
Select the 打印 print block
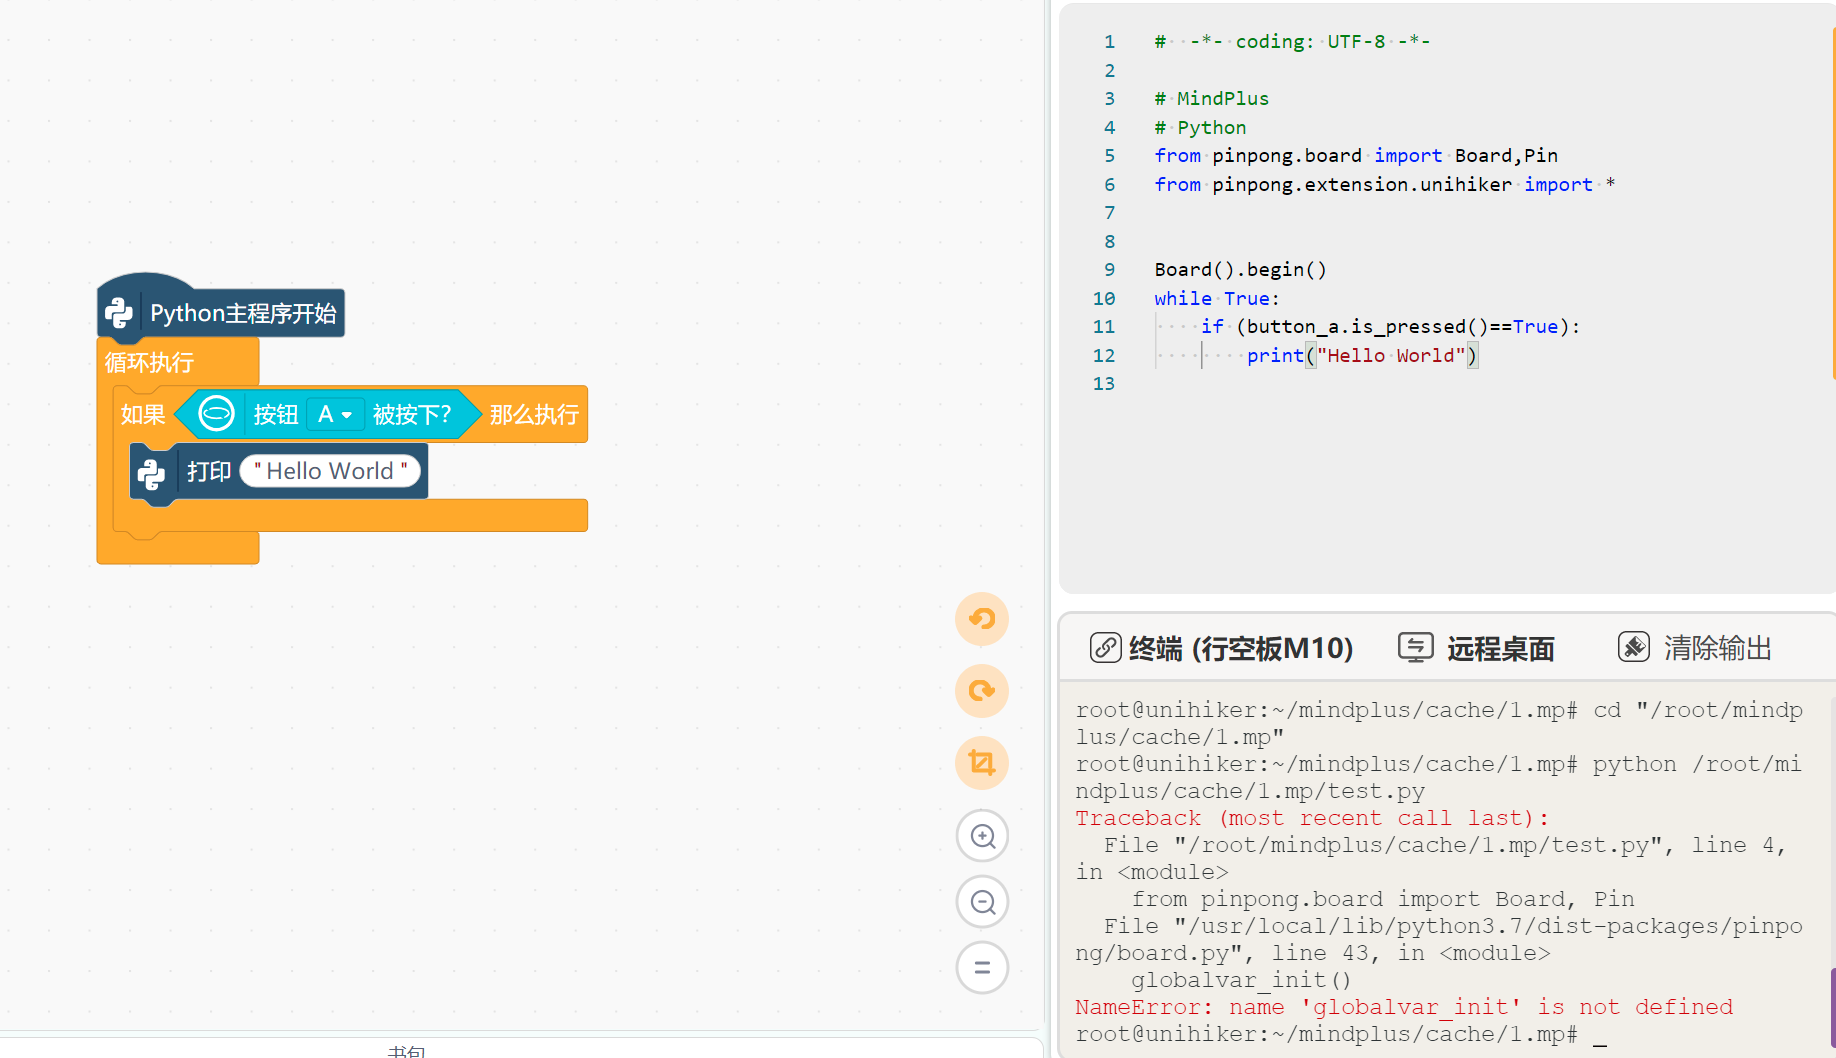(x=208, y=471)
